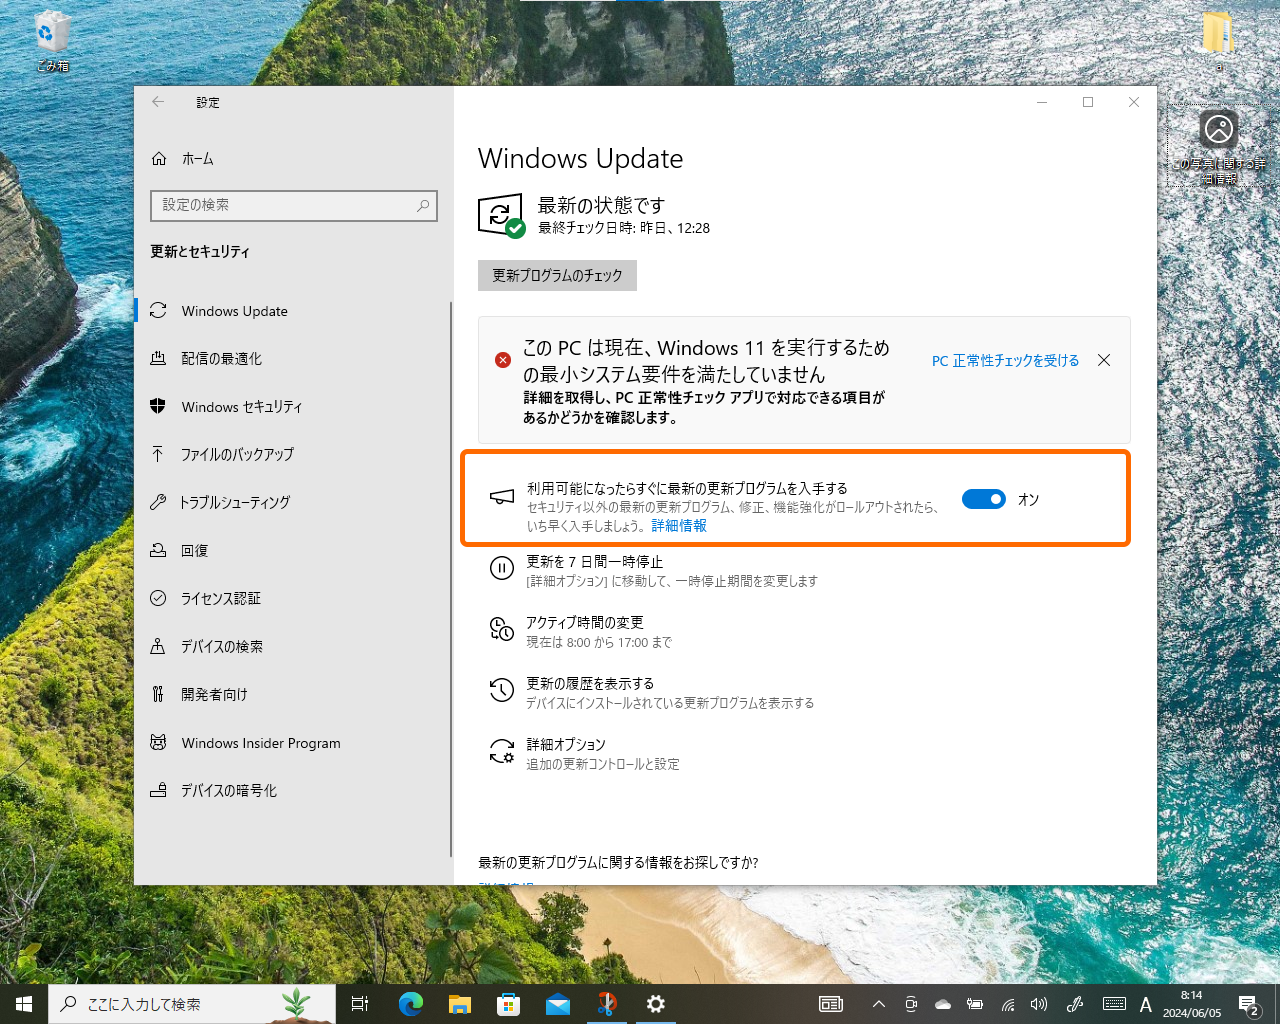Disable receiving latest updates immediately
Screen dimensions: 1280x1024
984,499
